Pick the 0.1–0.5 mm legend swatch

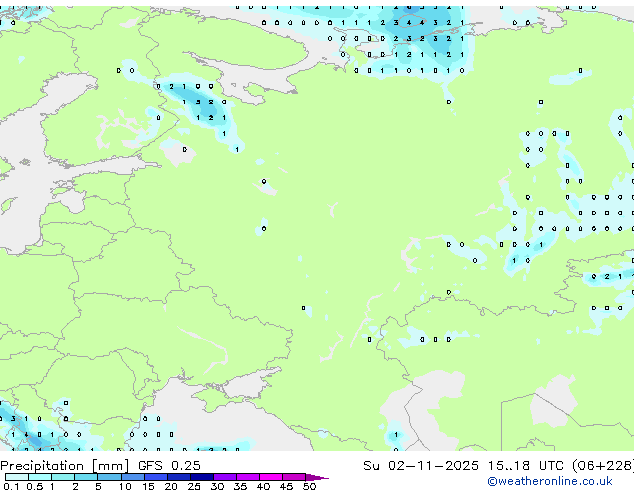point(17,477)
